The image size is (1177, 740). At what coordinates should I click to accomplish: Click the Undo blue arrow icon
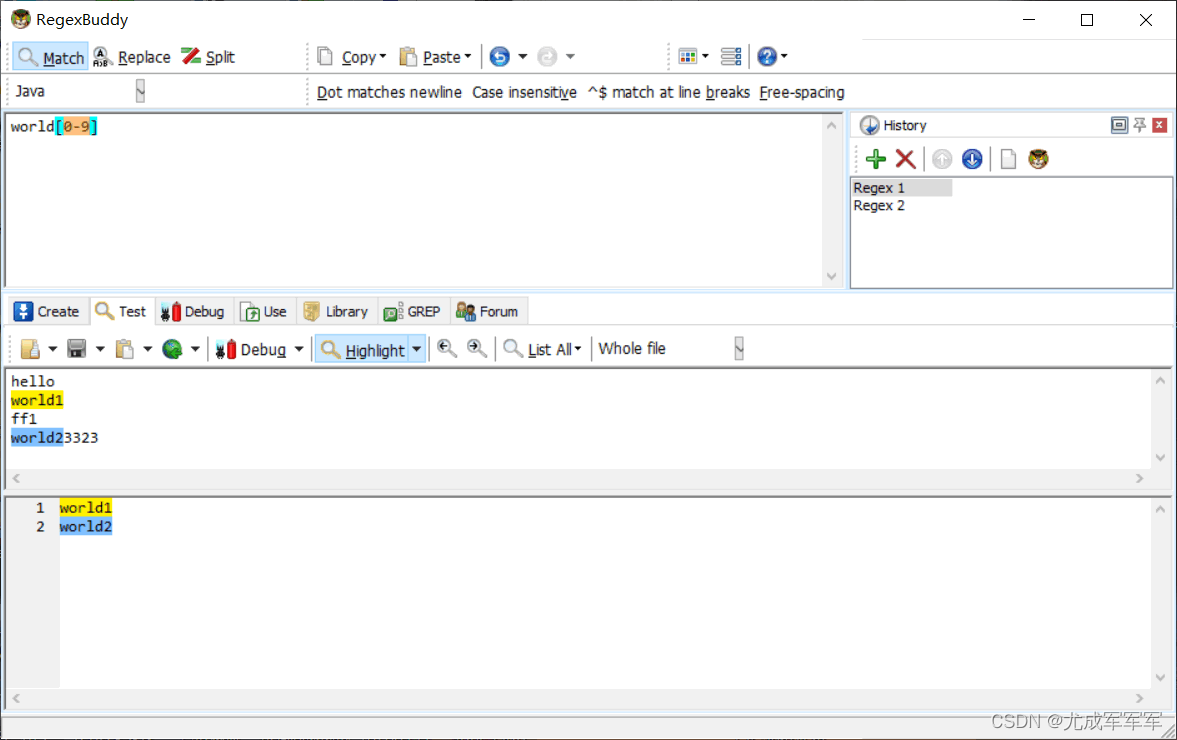(499, 56)
